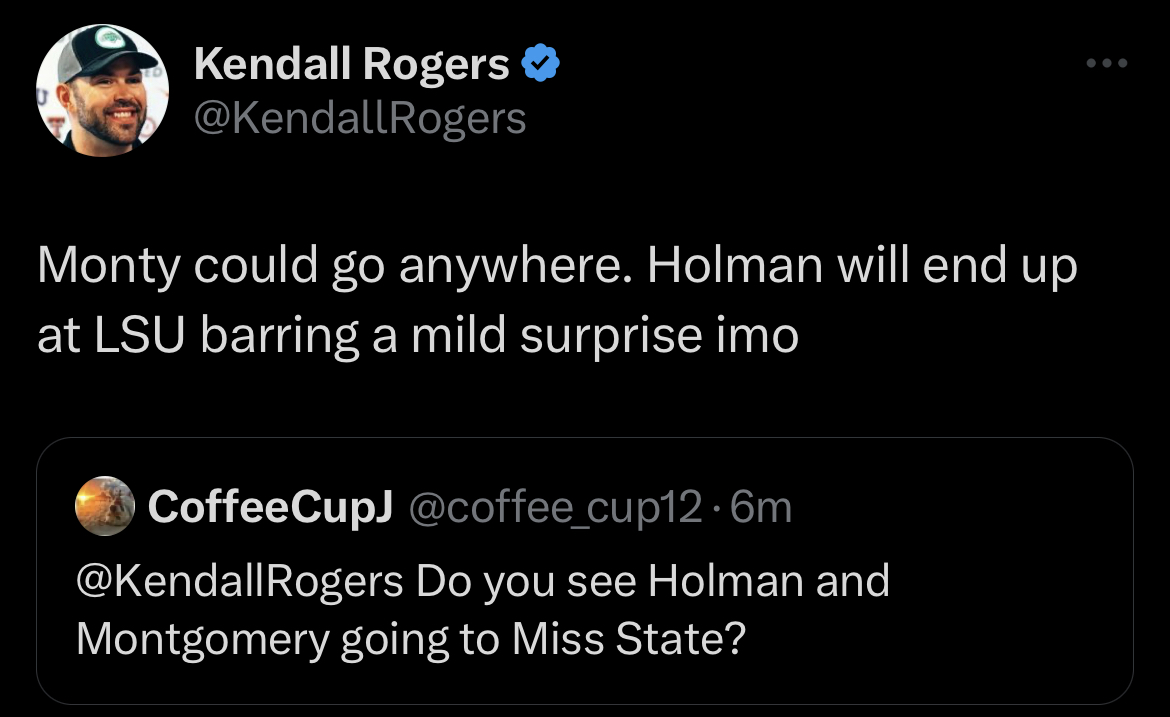The height and width of the screenshot is (717, 1170).
Task: Click CoffeeCupJ's small avatar
Action: (104, 507)
